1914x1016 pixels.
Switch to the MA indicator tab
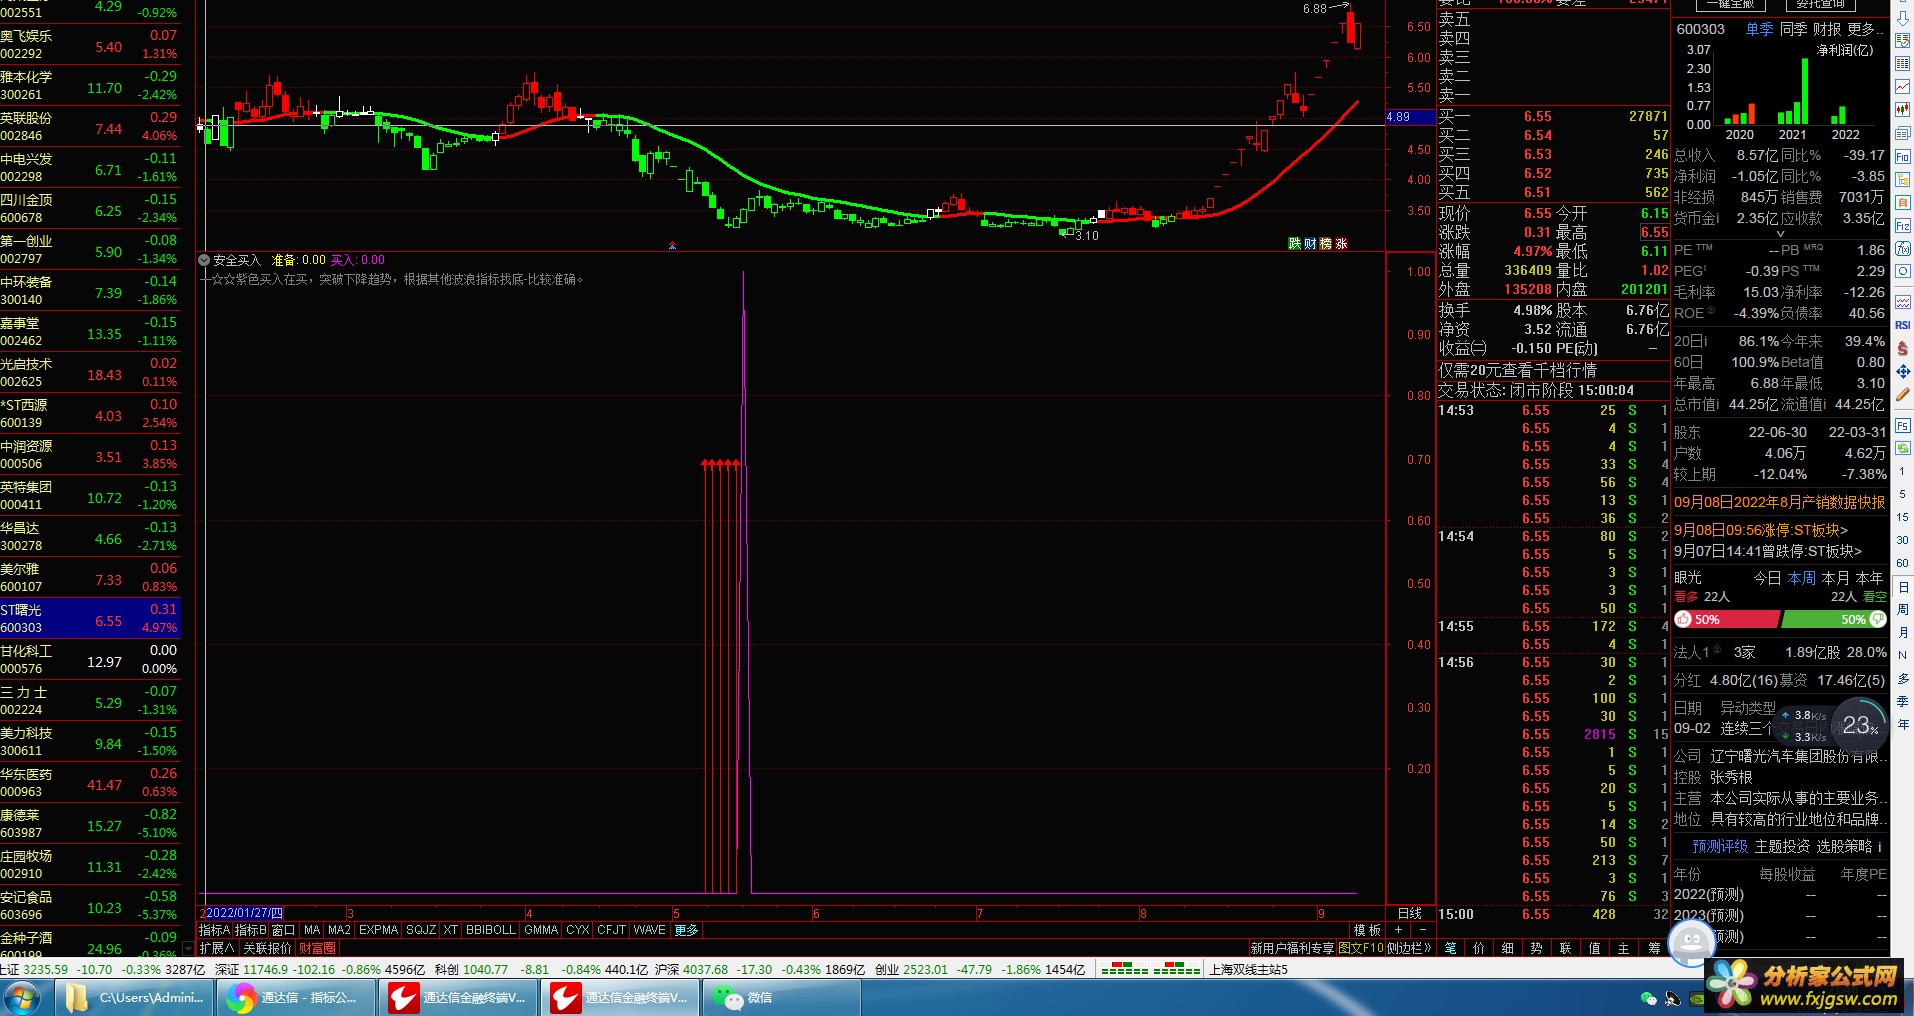312,930
